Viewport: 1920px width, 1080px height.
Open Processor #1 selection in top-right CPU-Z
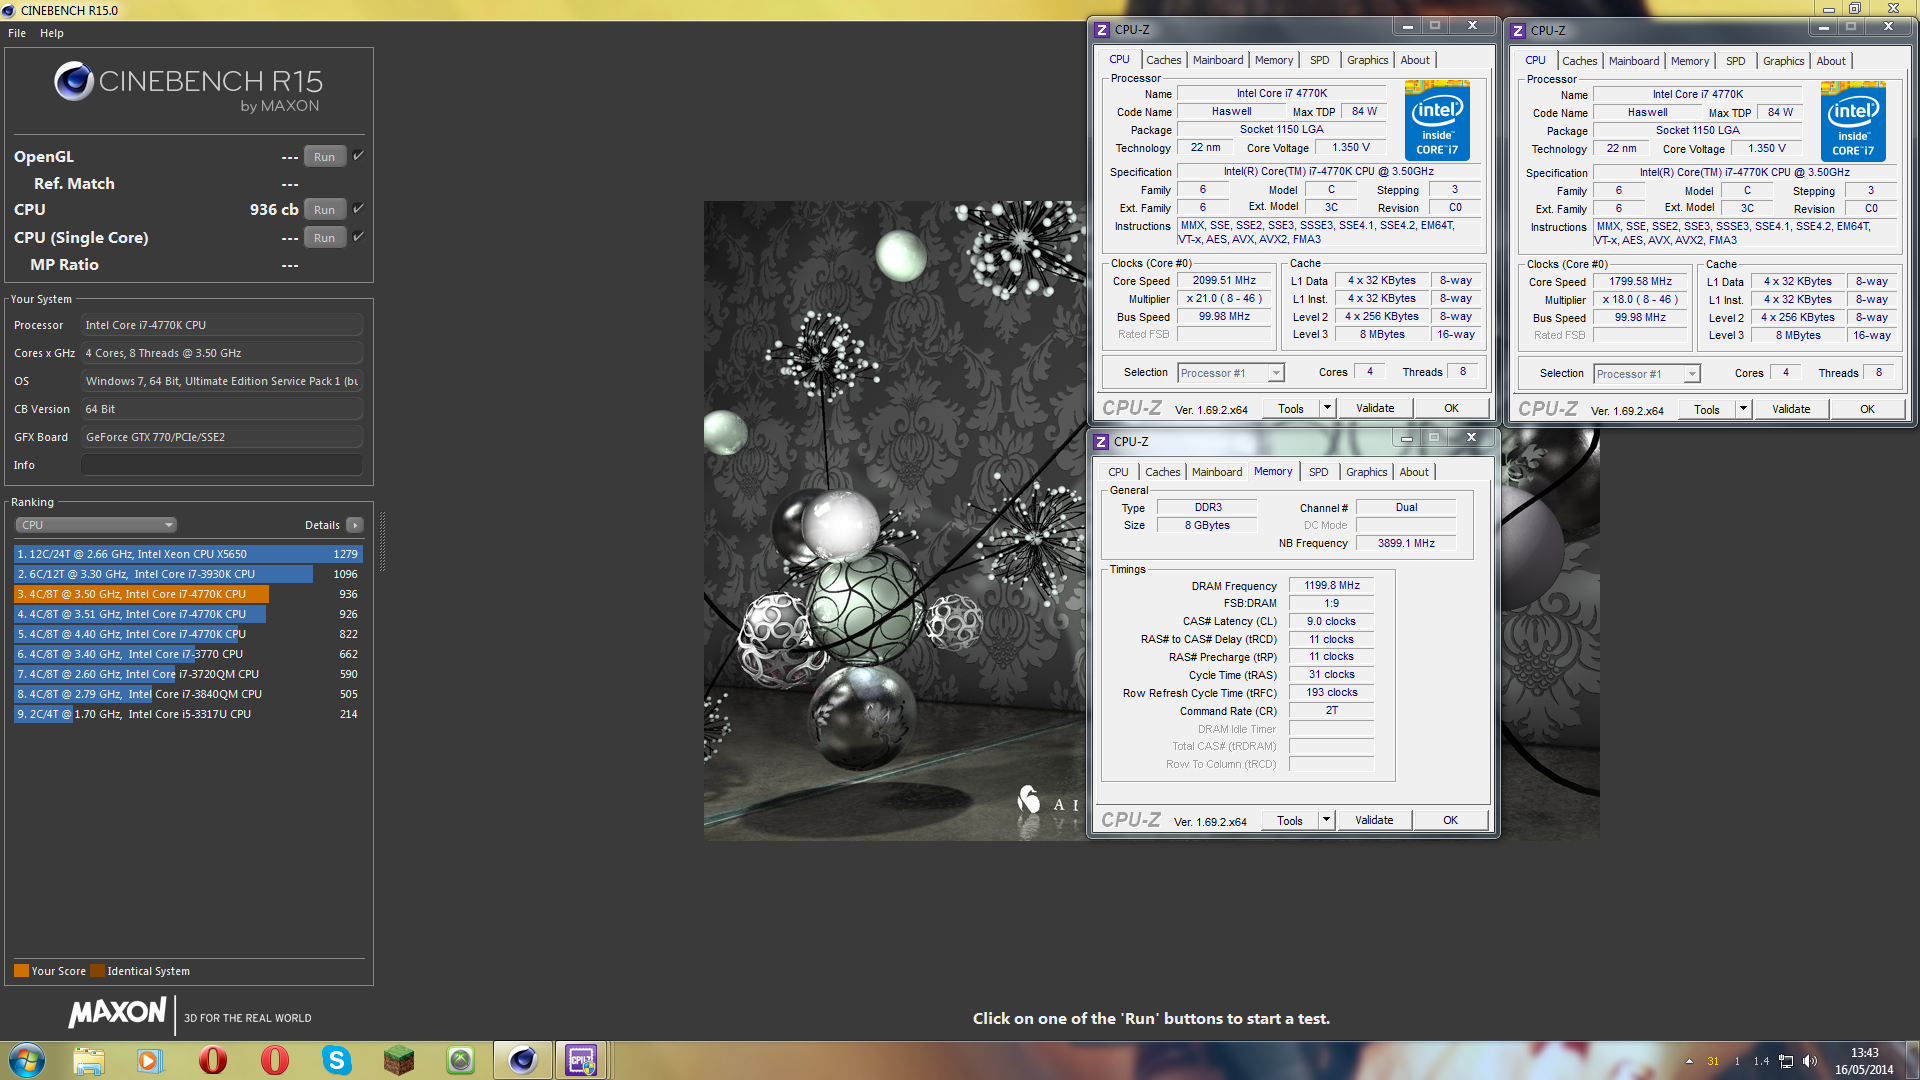[1646, 374]
